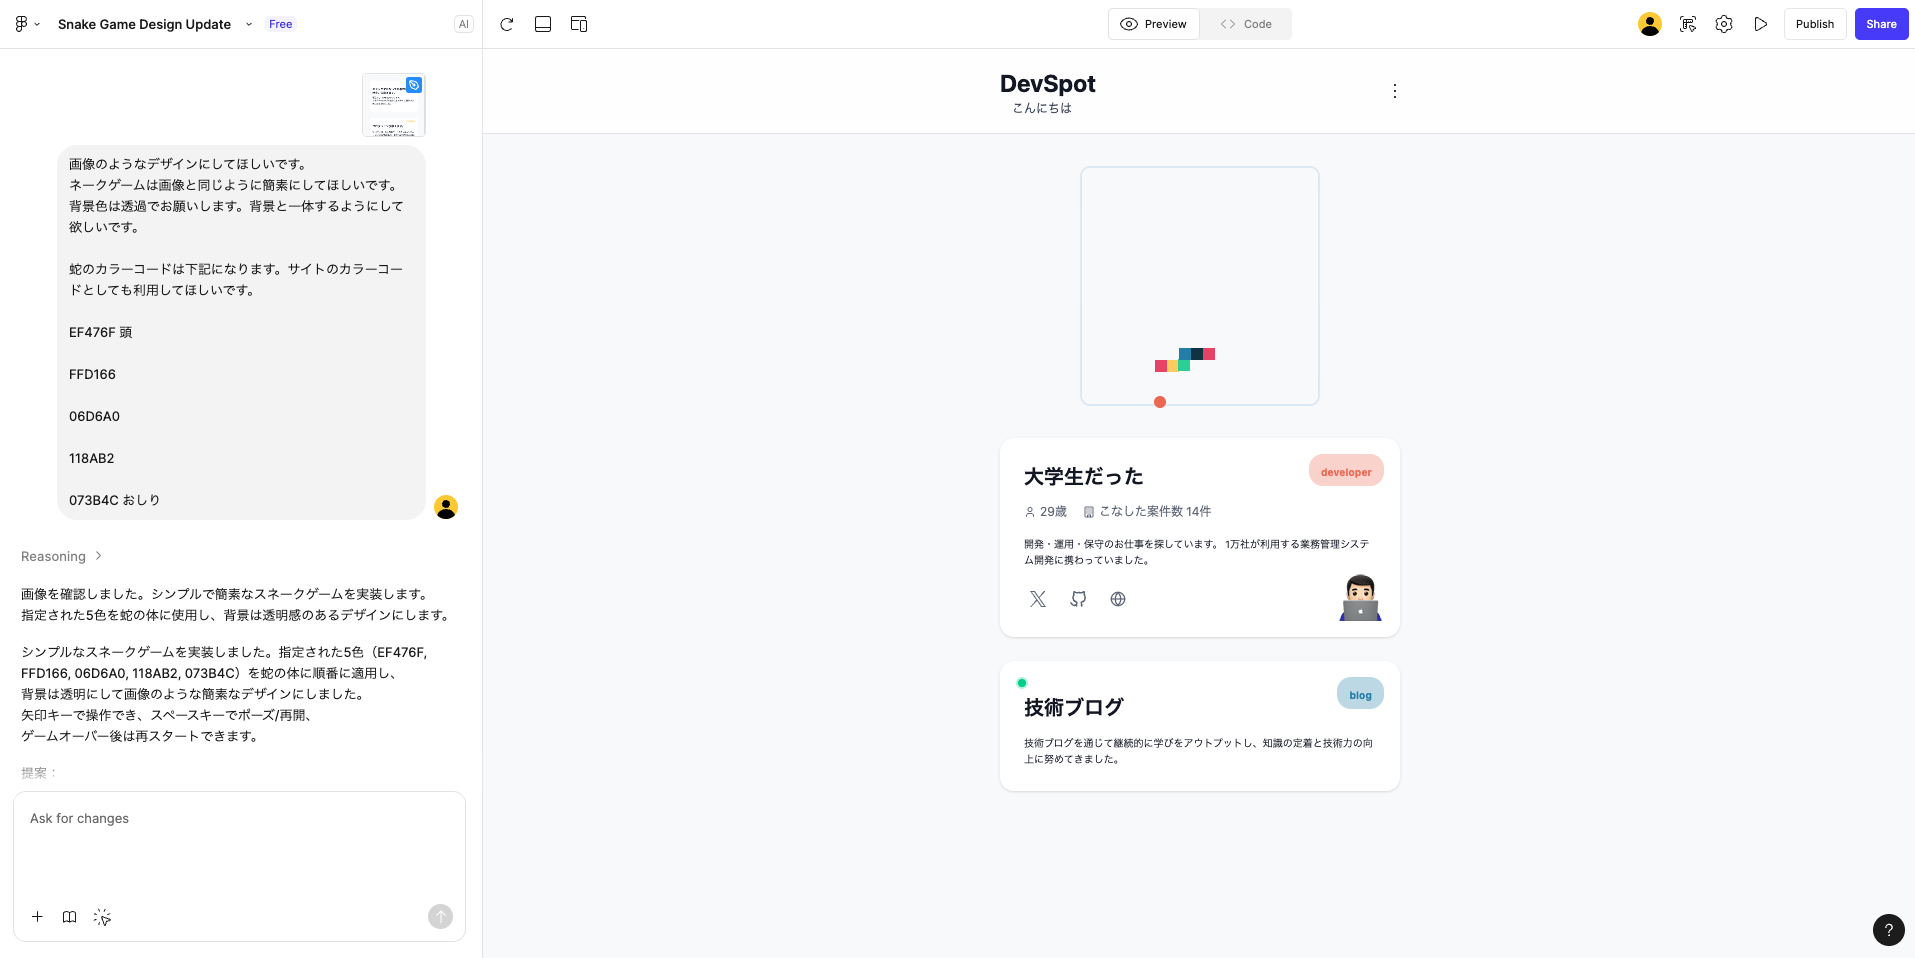Image resolution: width=1915 pixels, height=958 pixels.
Task: Click the color code text 118AB2
Action: (x=91, y=458)
